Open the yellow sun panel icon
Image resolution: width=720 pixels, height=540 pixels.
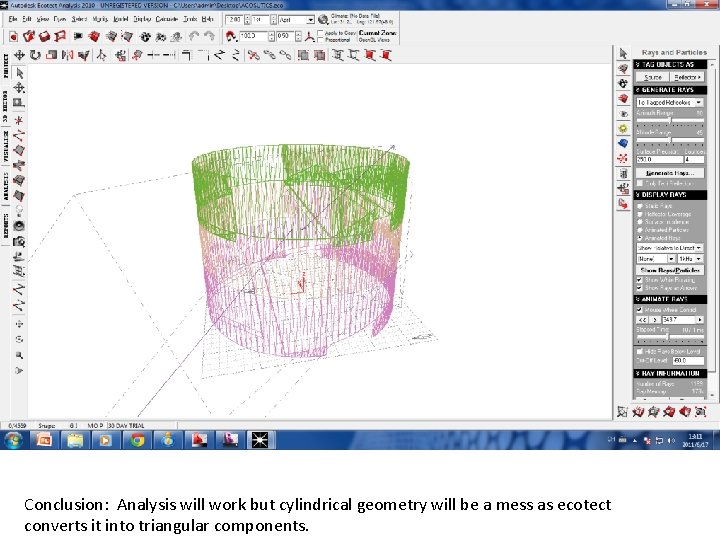pos(623,129)
